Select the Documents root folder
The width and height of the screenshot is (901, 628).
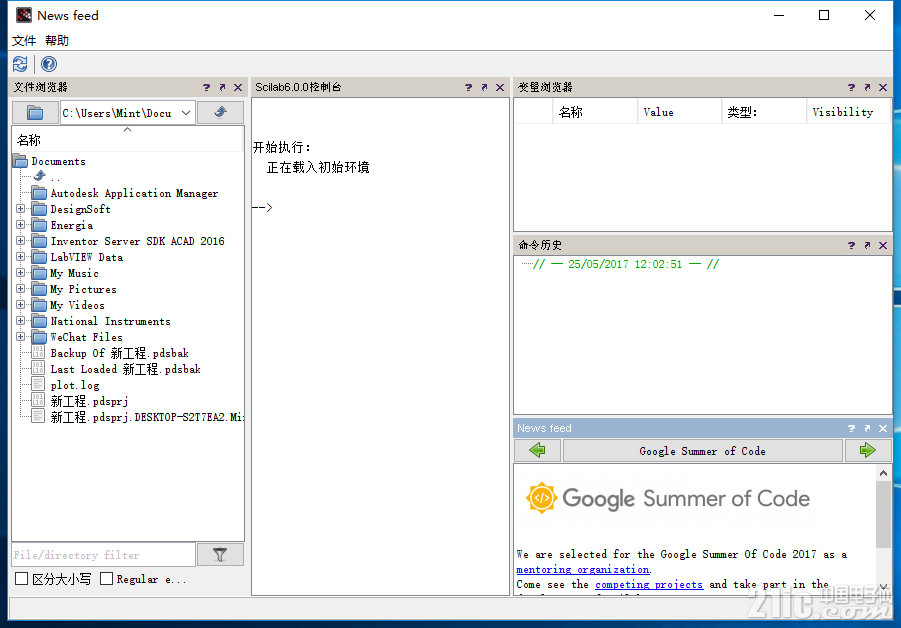58,161
